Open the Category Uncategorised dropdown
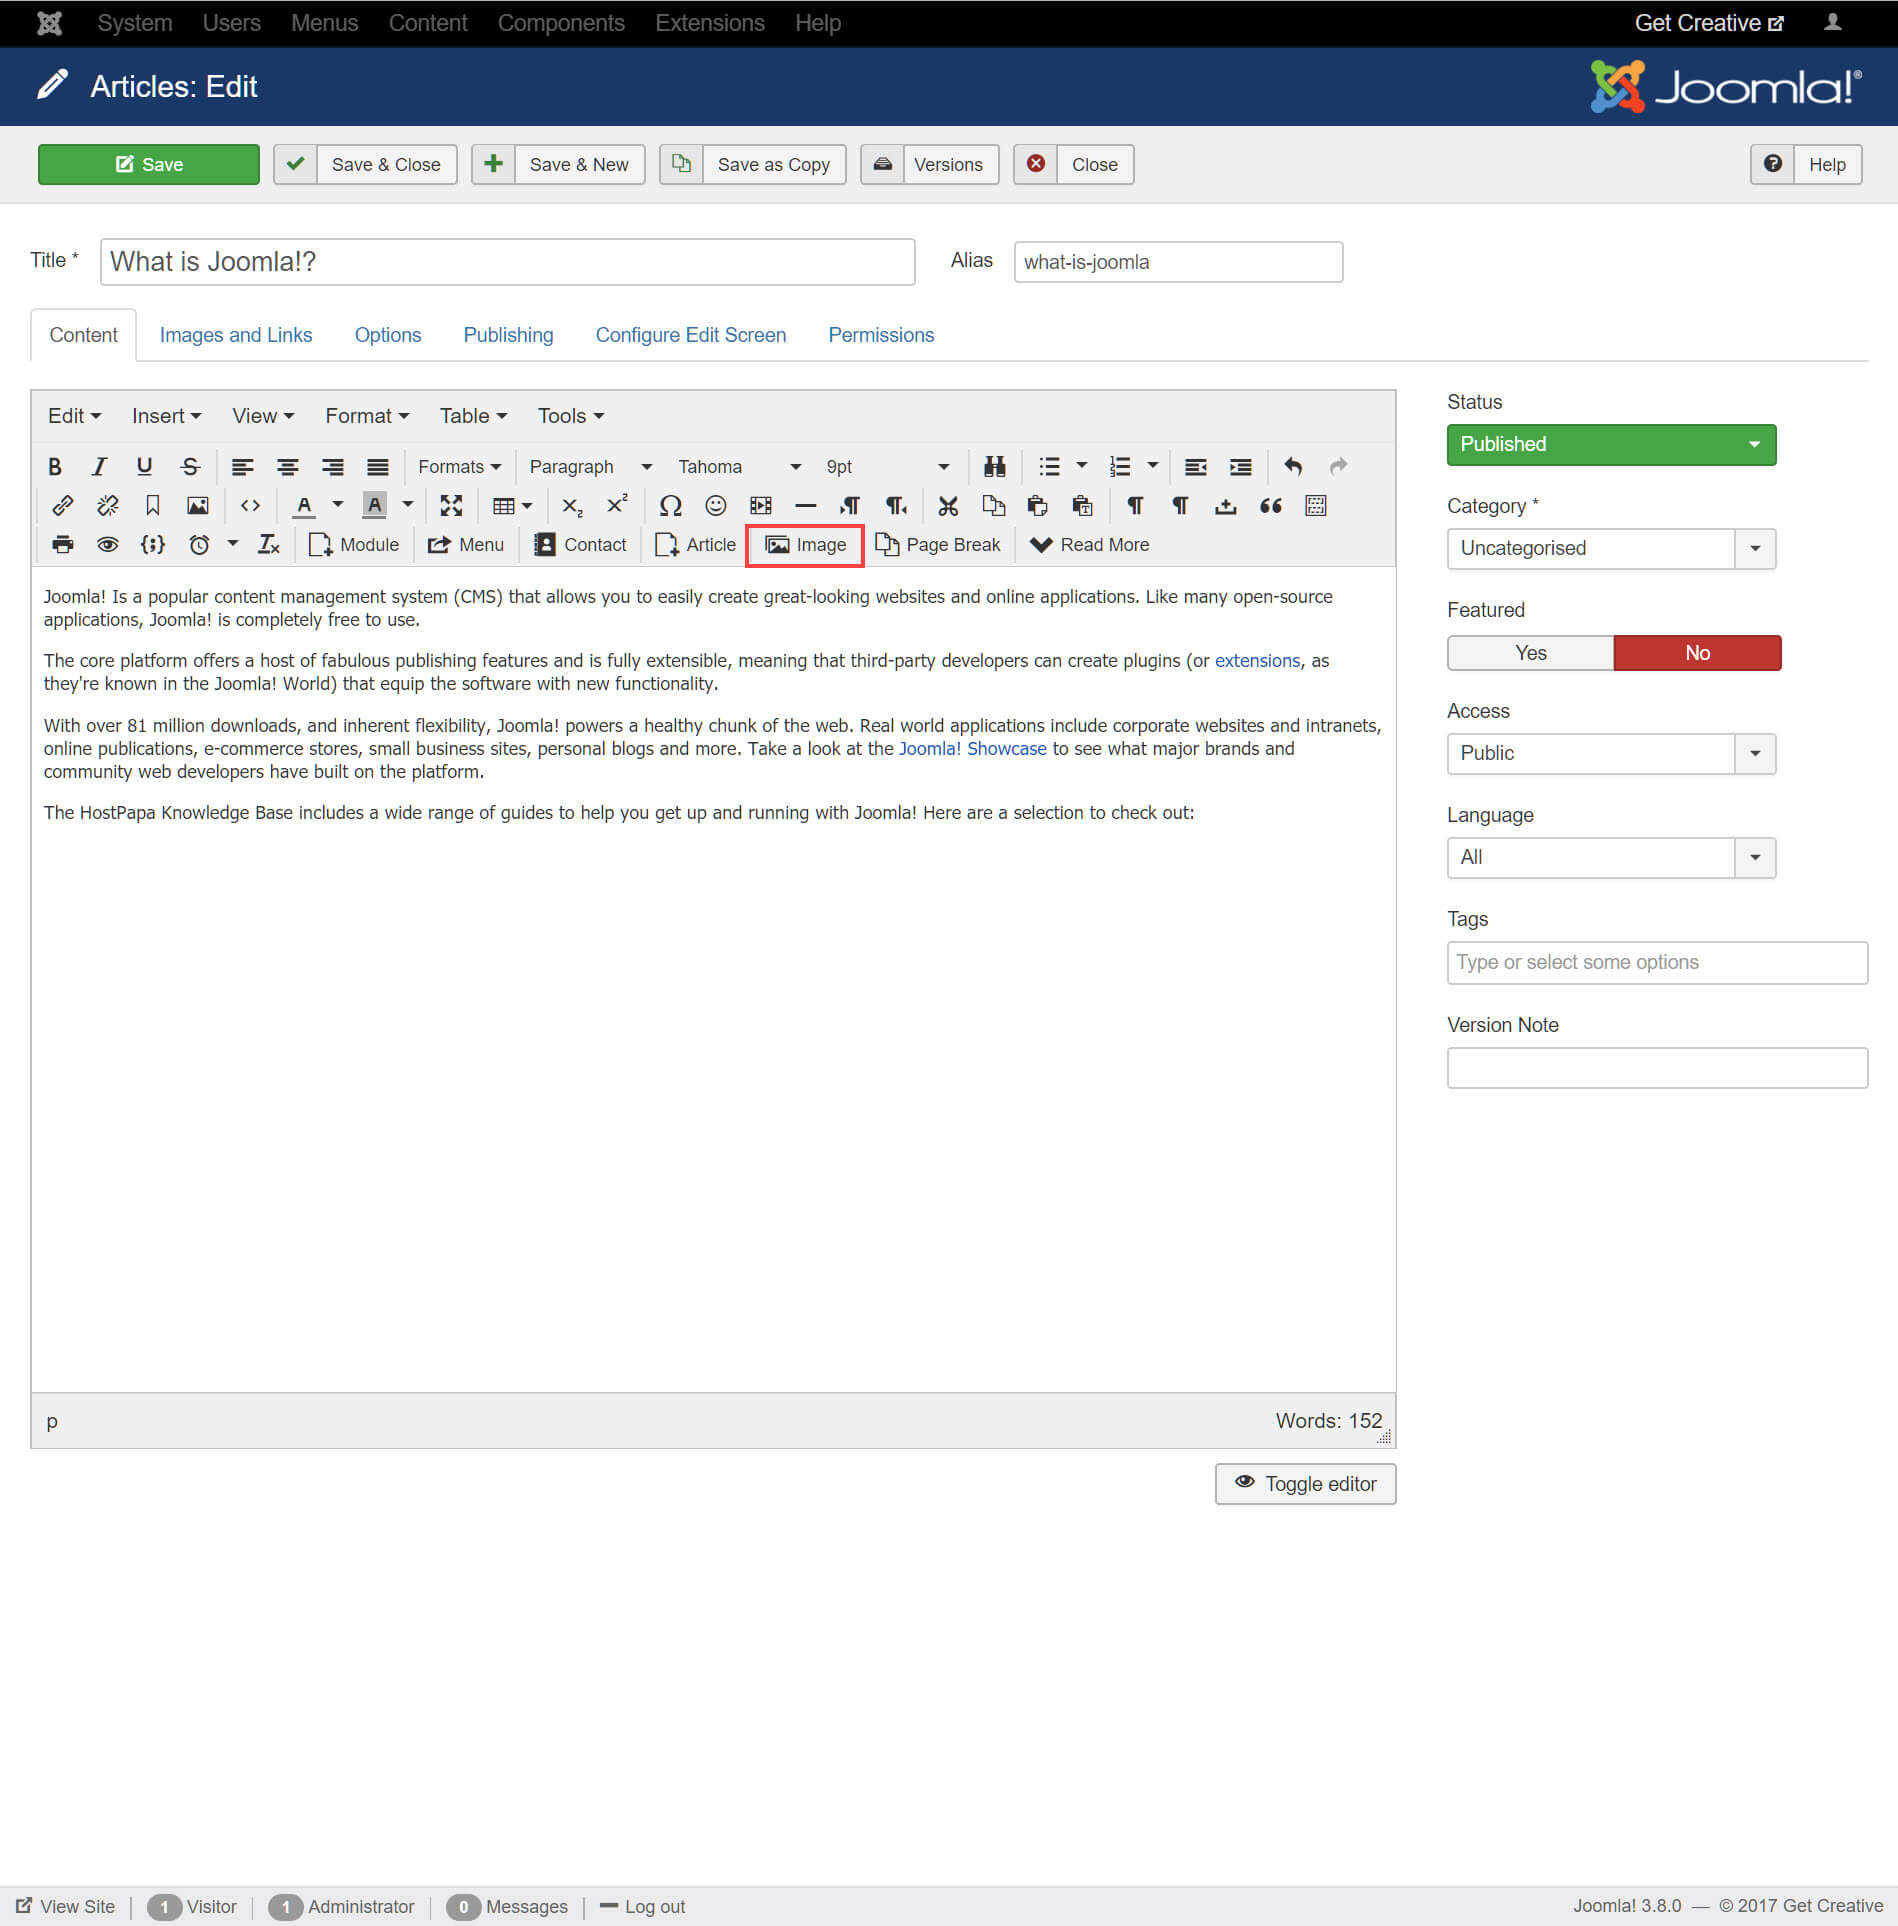The image size is (1898, 1926). pos(1611,549)
